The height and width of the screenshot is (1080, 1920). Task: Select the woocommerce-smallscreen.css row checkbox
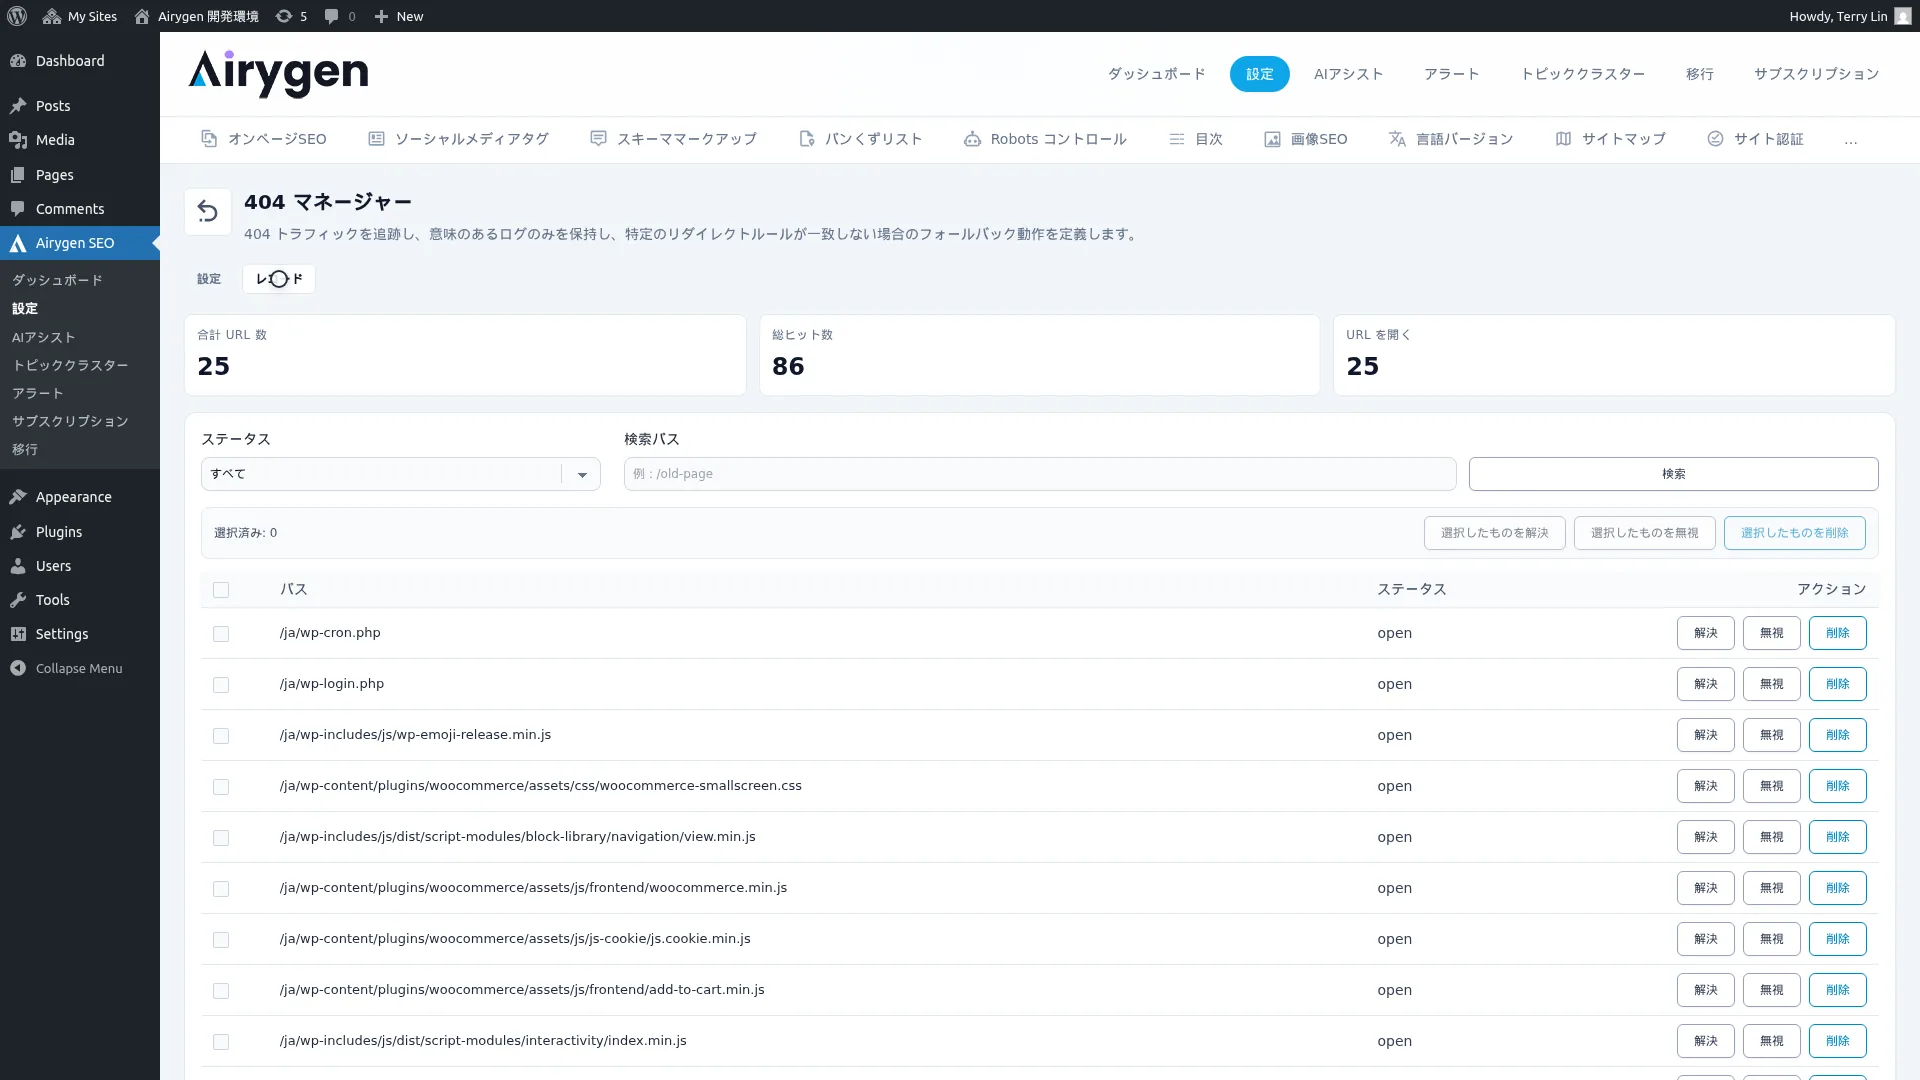[221, 787]
